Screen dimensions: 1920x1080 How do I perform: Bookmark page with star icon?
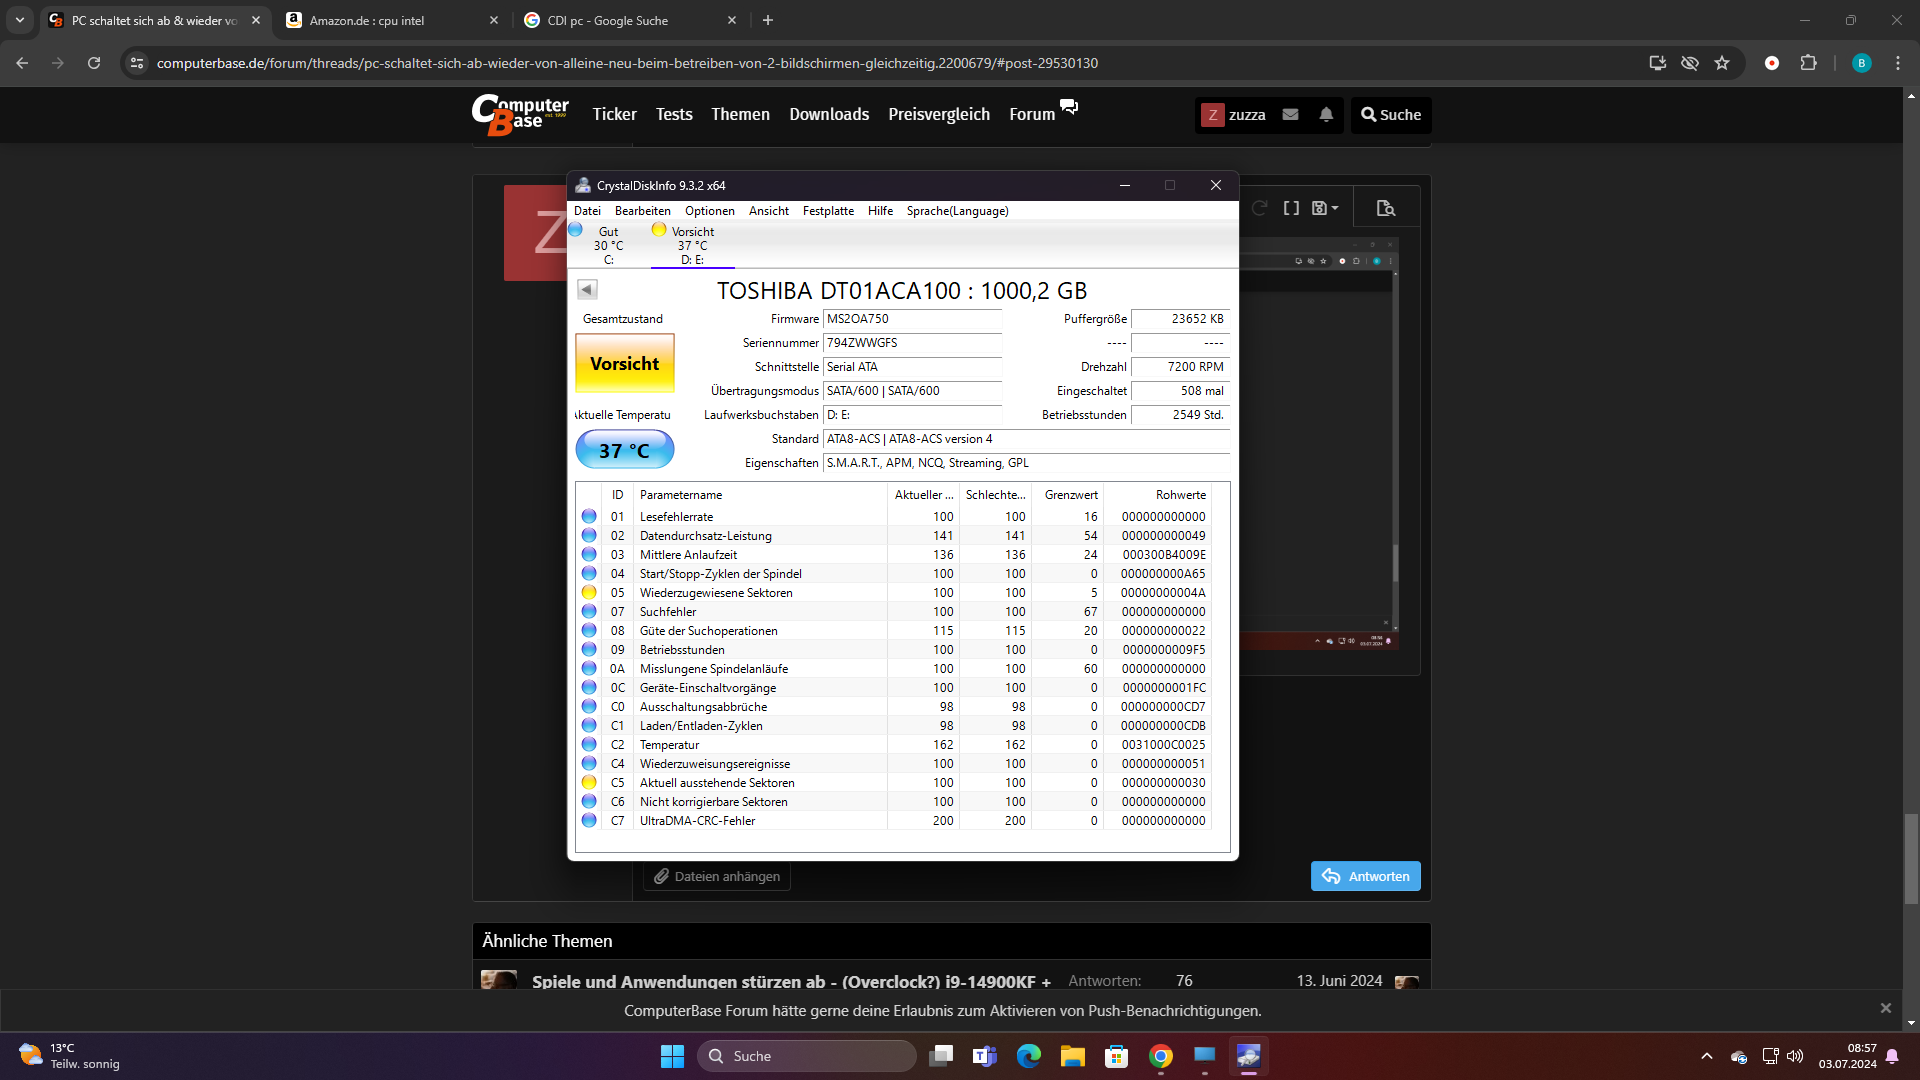[x=1722, y=63]
